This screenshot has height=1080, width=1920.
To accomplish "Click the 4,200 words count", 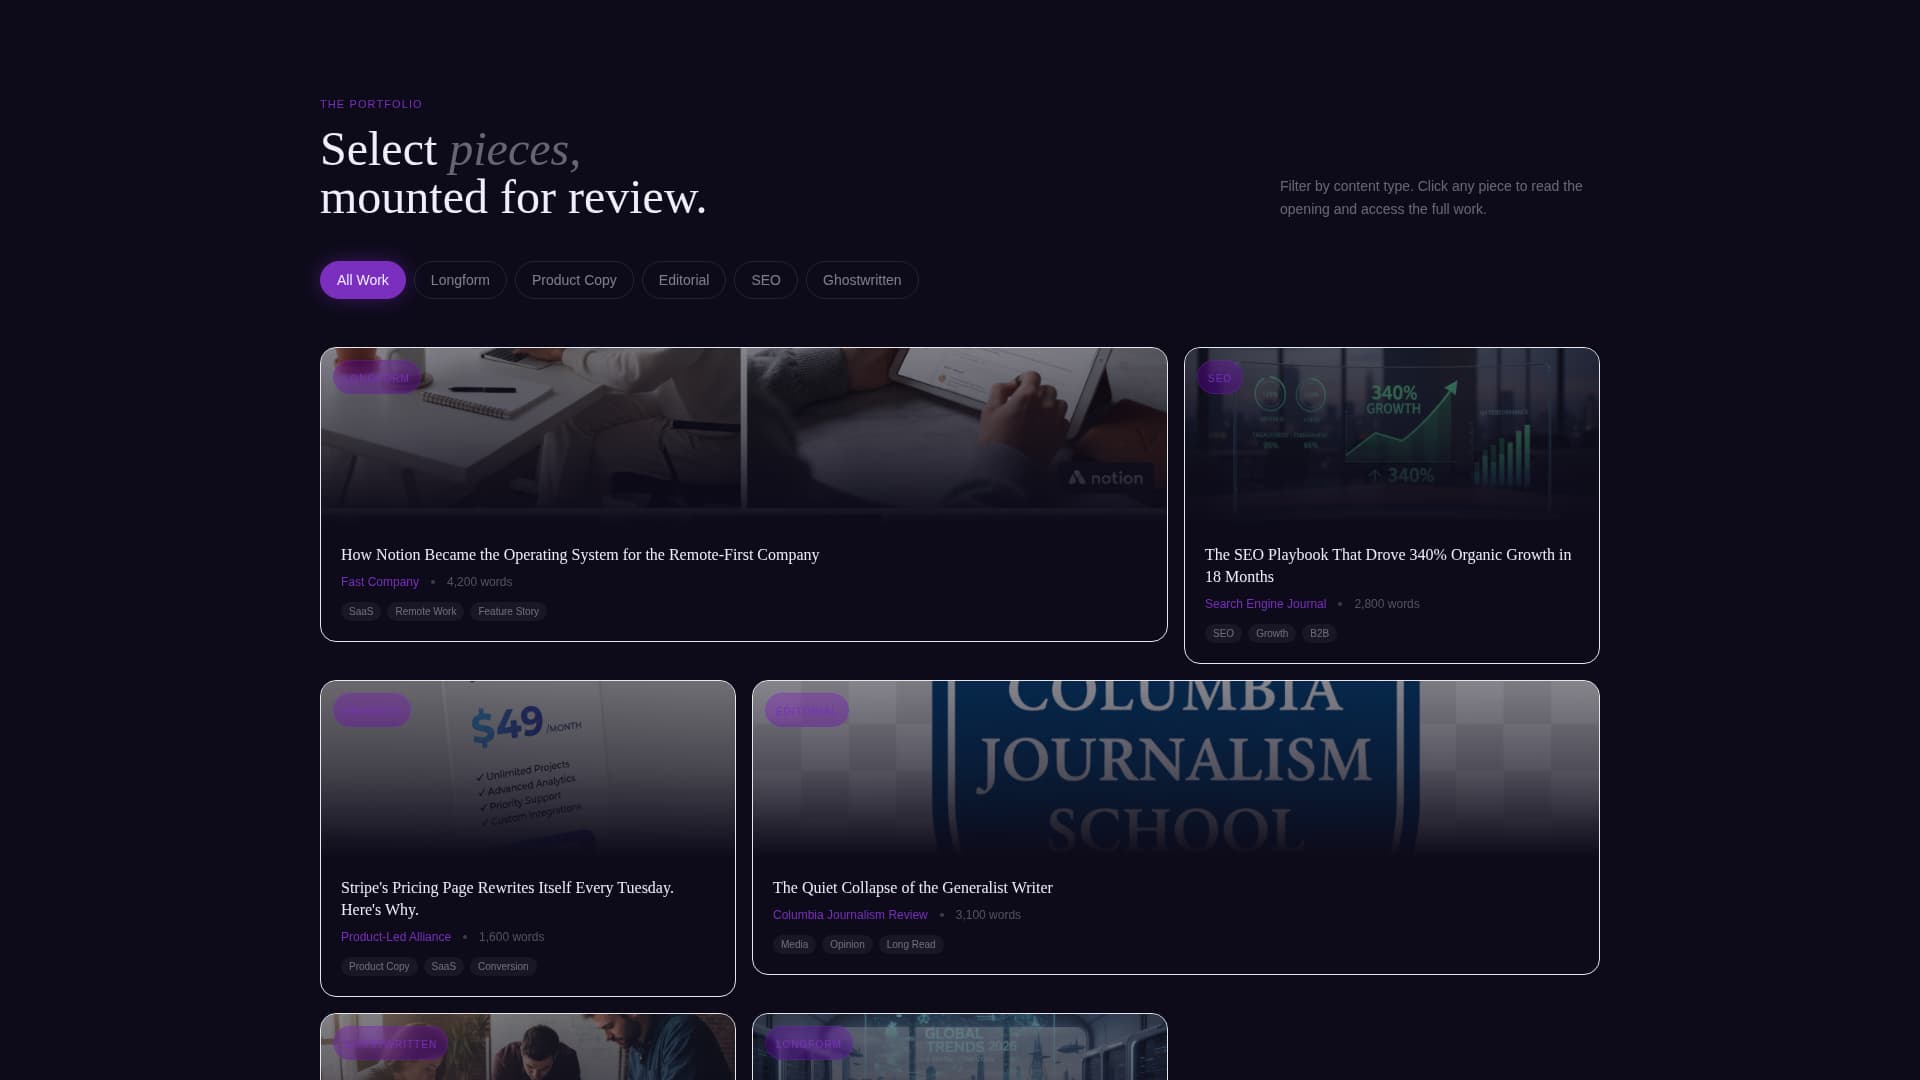I will pos(479,582).
